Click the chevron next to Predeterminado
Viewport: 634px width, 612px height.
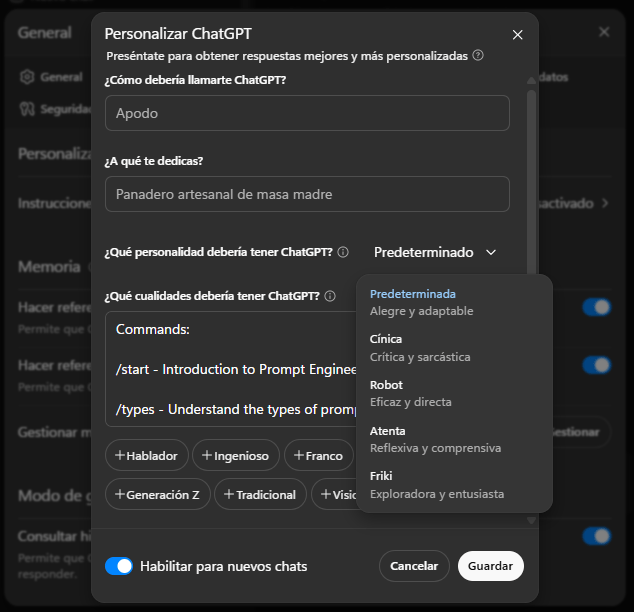tap(491, 253)
